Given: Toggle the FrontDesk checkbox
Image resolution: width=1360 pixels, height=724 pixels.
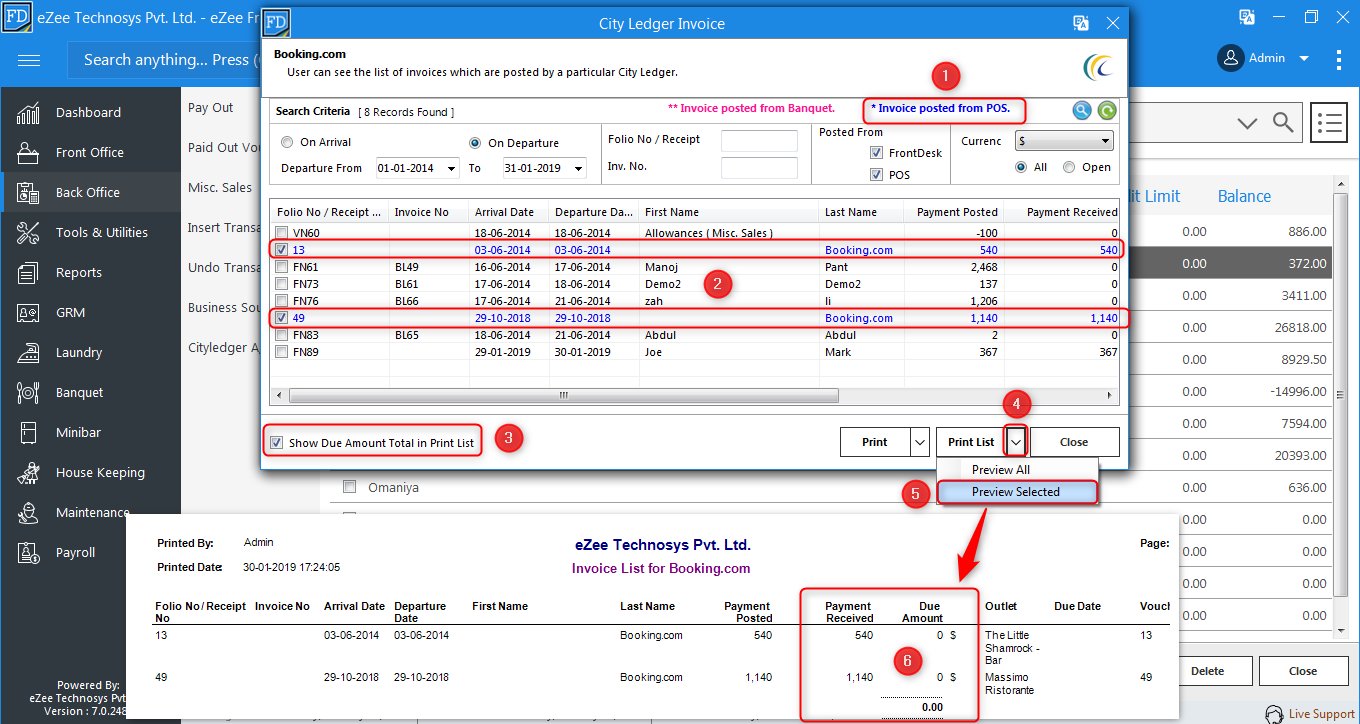Looking at the screenshot, I should click(x=876, y=153).
